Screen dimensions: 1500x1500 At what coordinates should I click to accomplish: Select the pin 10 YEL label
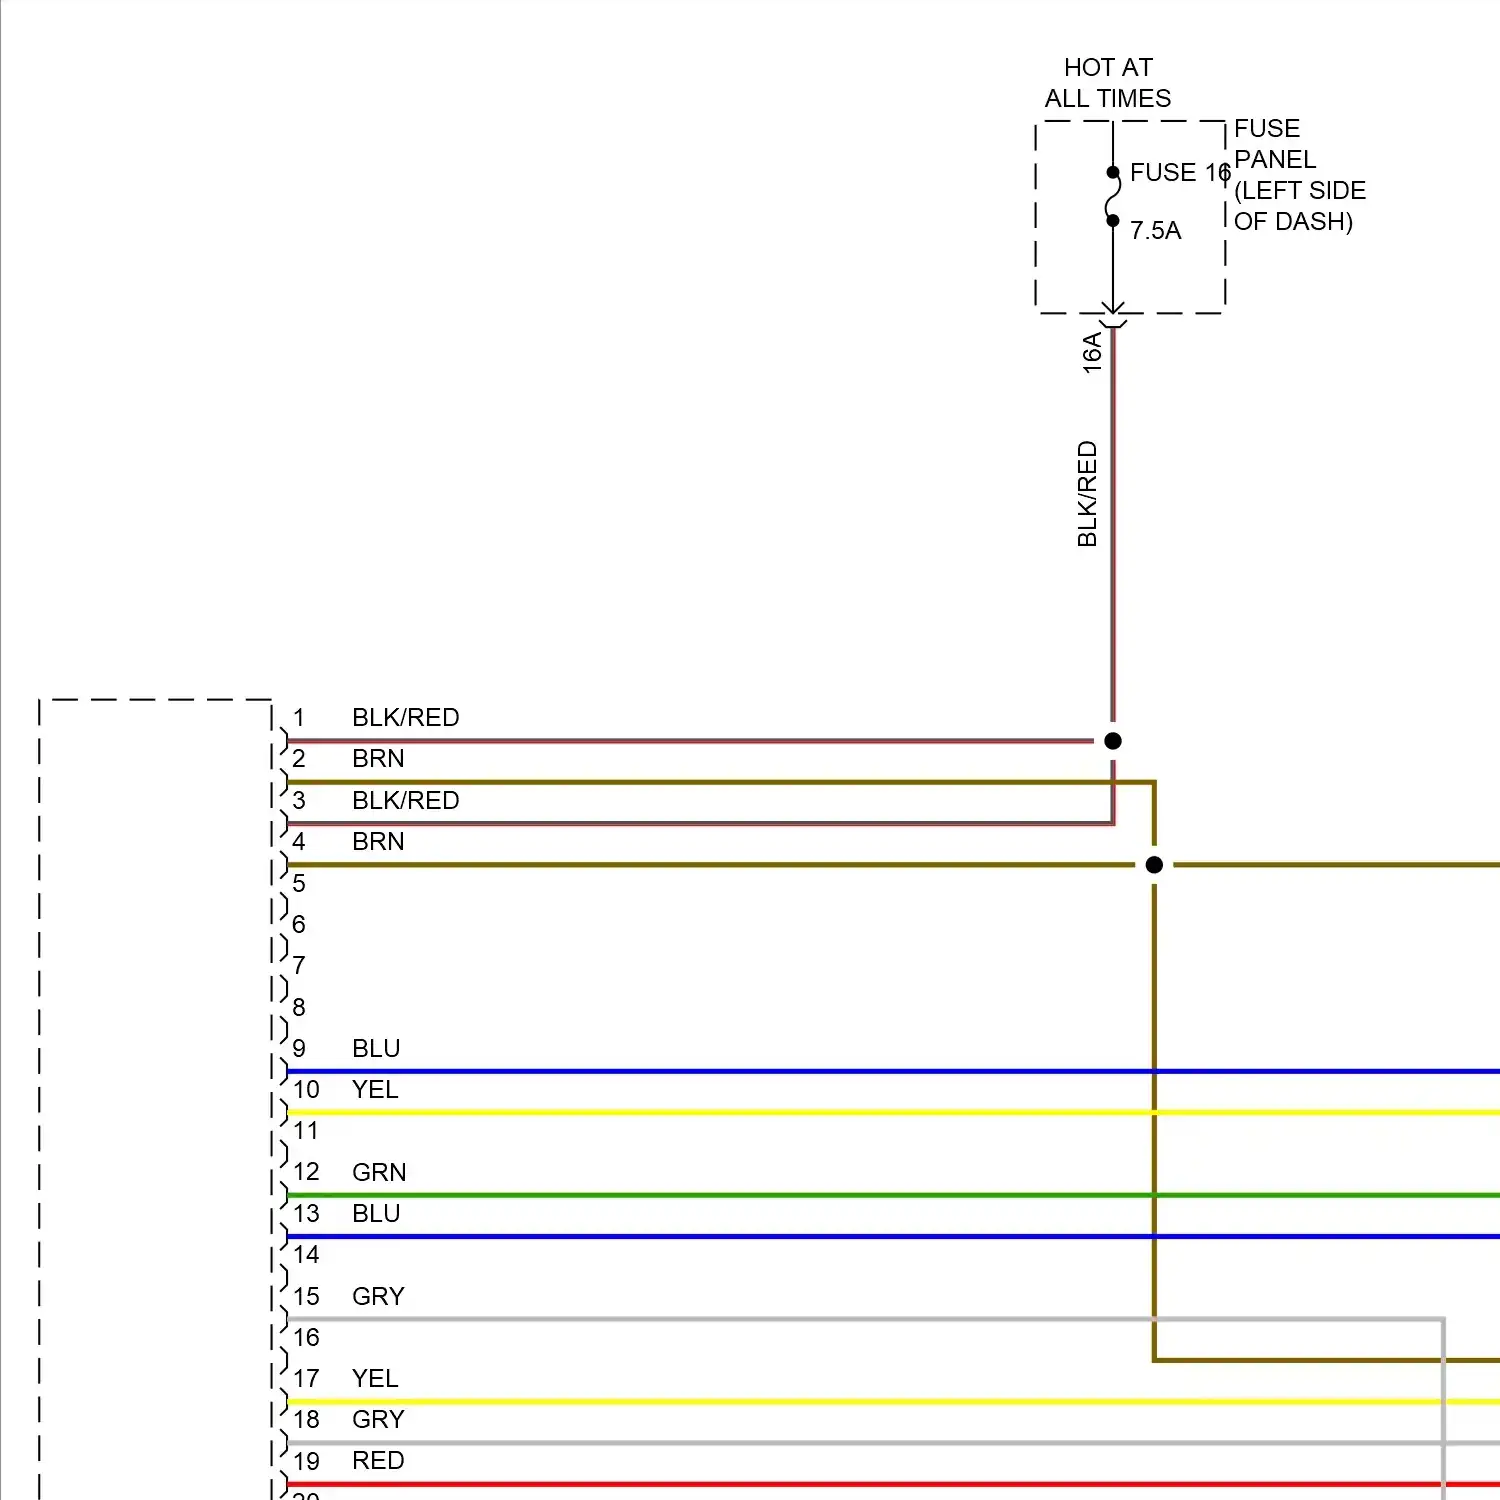tap(375, 1090)
